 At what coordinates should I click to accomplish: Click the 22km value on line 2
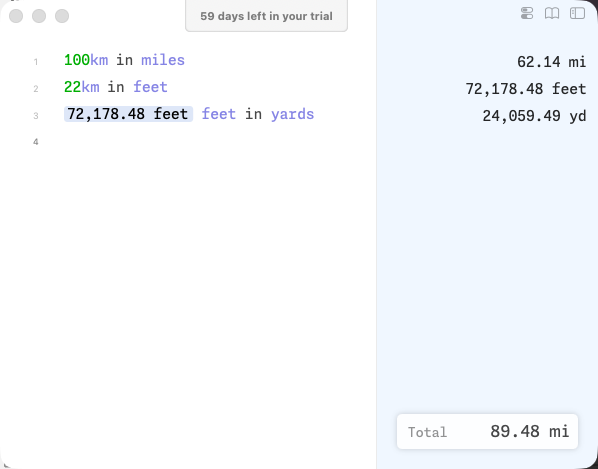coord(82,87)
